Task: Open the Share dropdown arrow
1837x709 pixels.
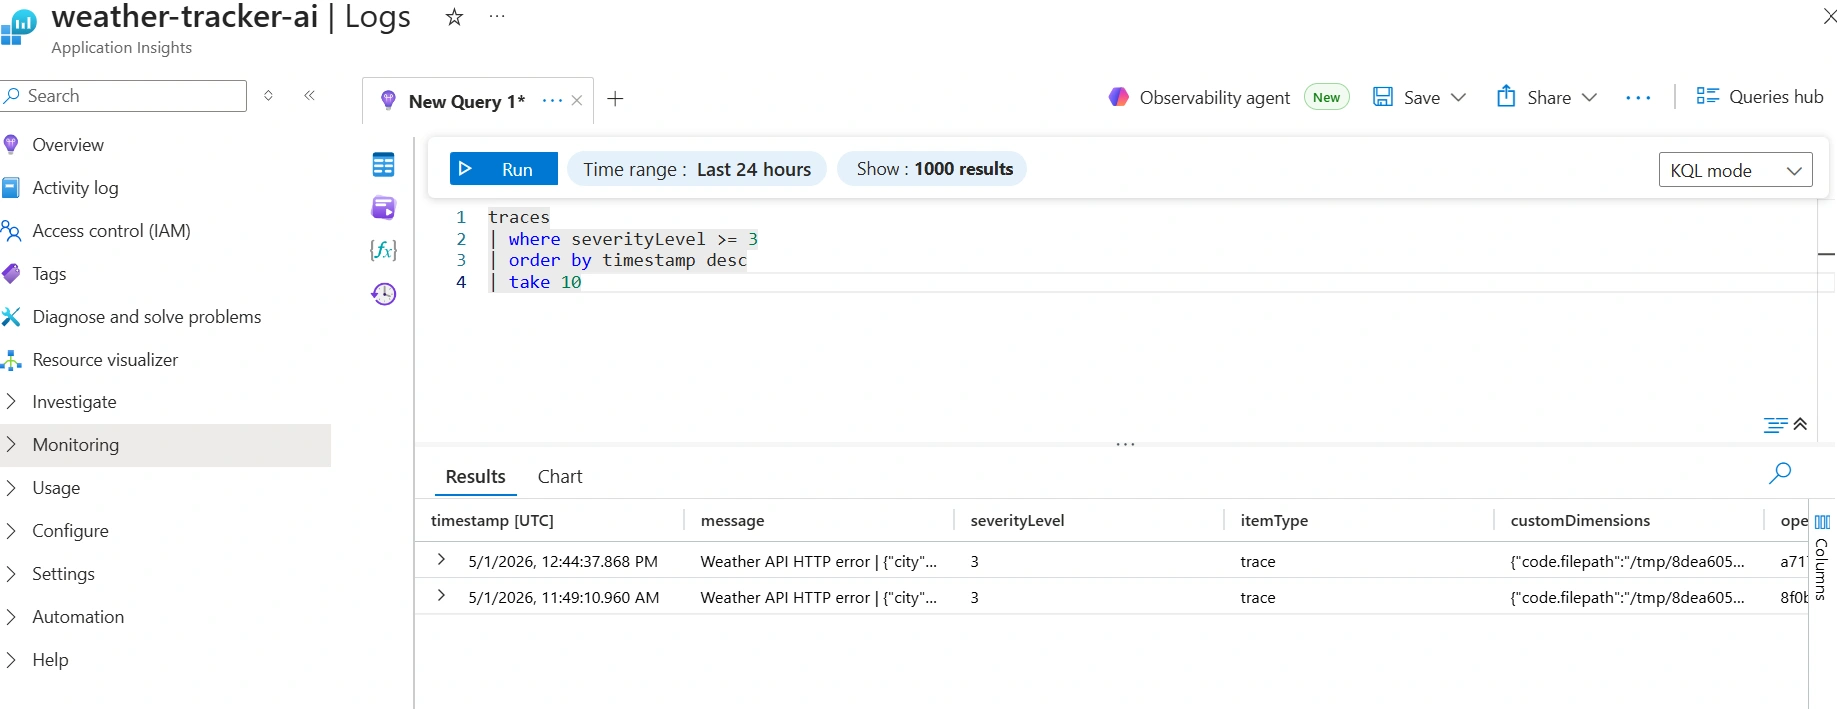Action: click(x=1589, y=97)
